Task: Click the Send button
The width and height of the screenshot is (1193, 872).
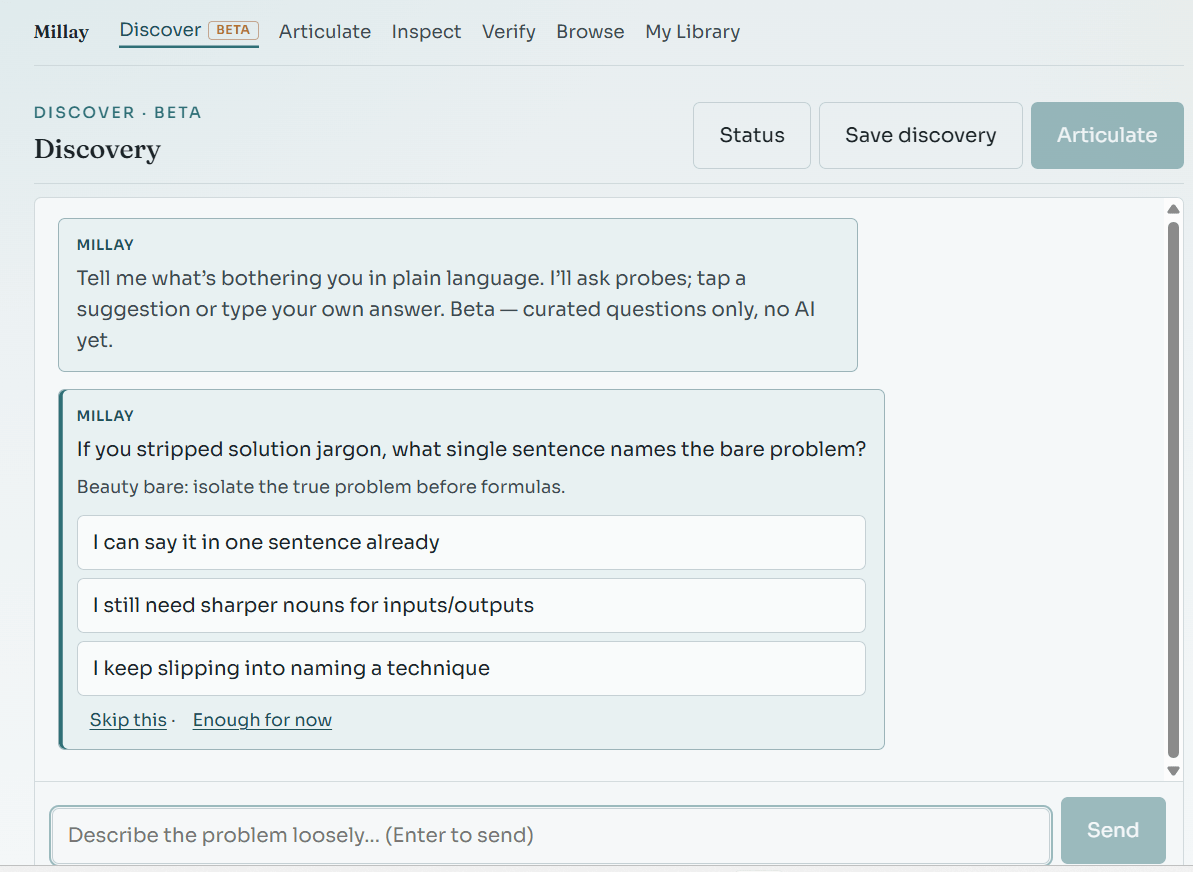Action: [x=1113, y=830]
